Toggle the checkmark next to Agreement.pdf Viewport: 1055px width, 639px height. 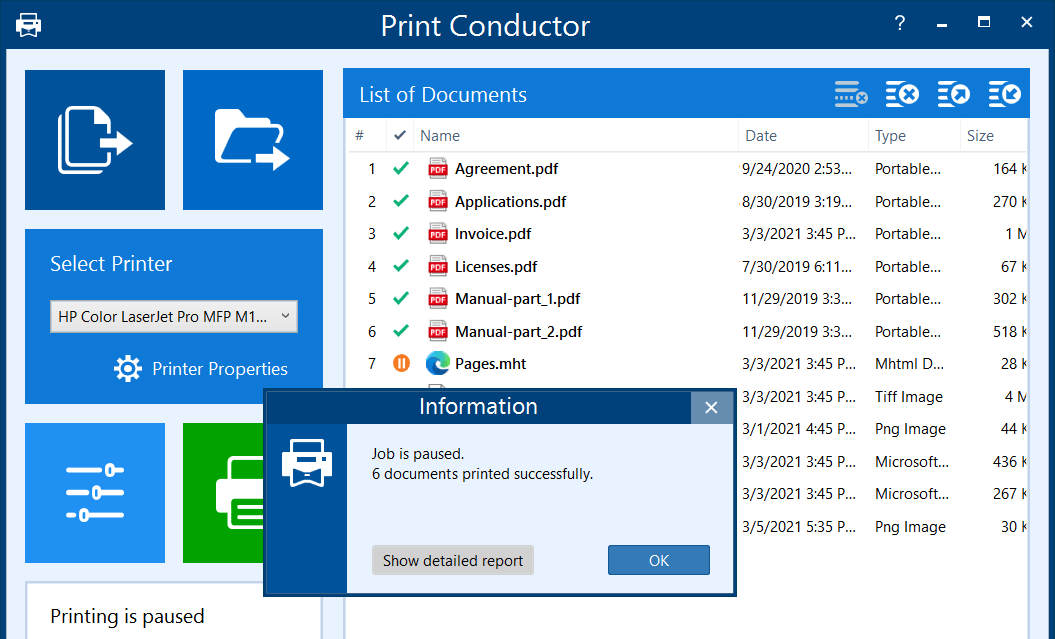401,169
